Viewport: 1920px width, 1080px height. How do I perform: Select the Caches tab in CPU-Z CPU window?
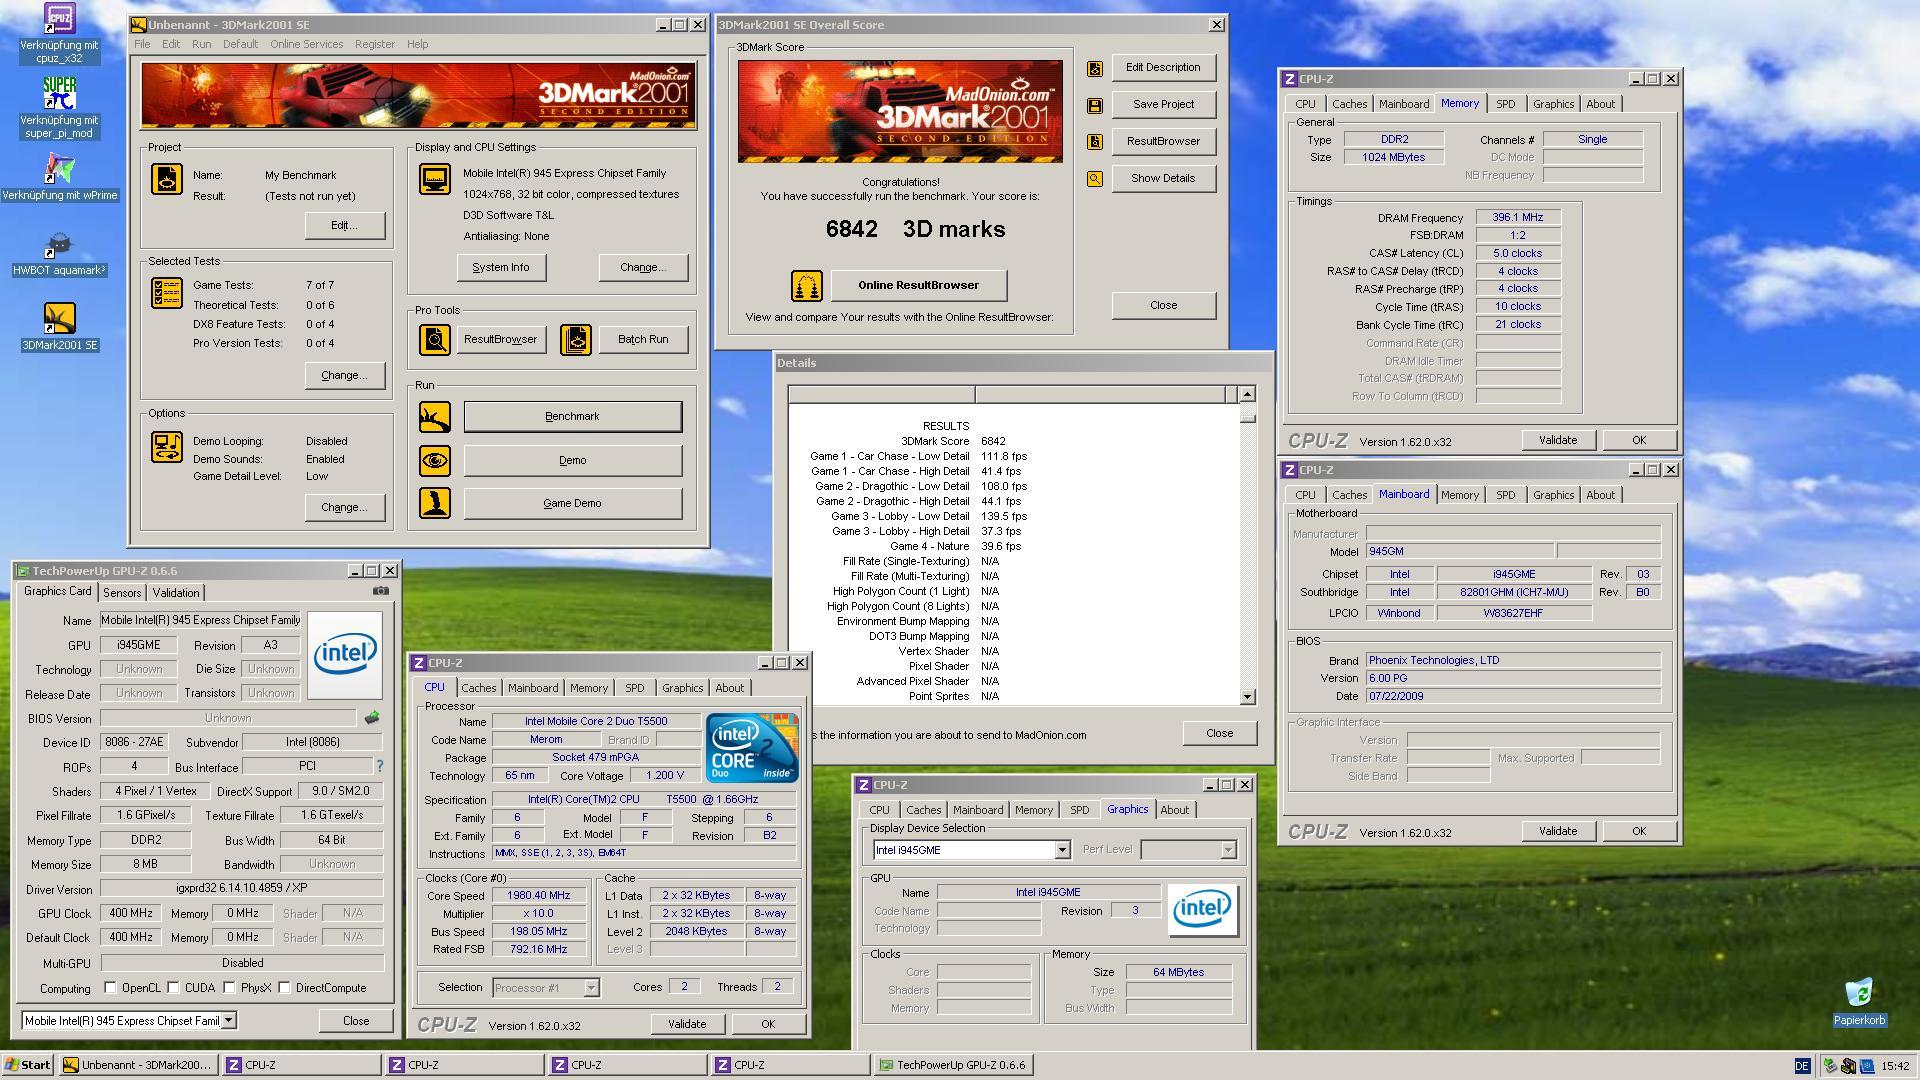tap(478, 688)
